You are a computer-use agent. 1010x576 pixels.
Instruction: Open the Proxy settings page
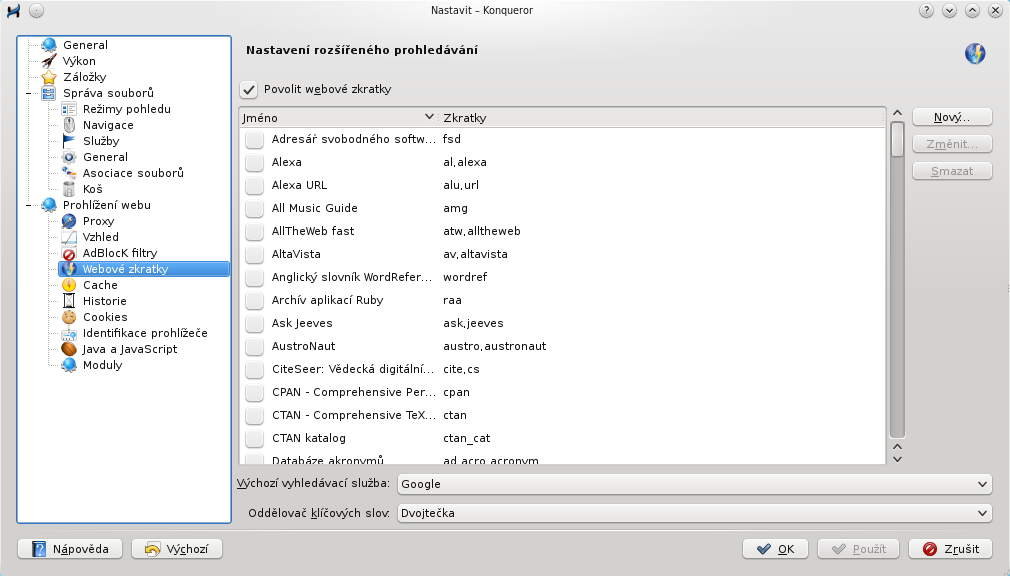(99, 221)
